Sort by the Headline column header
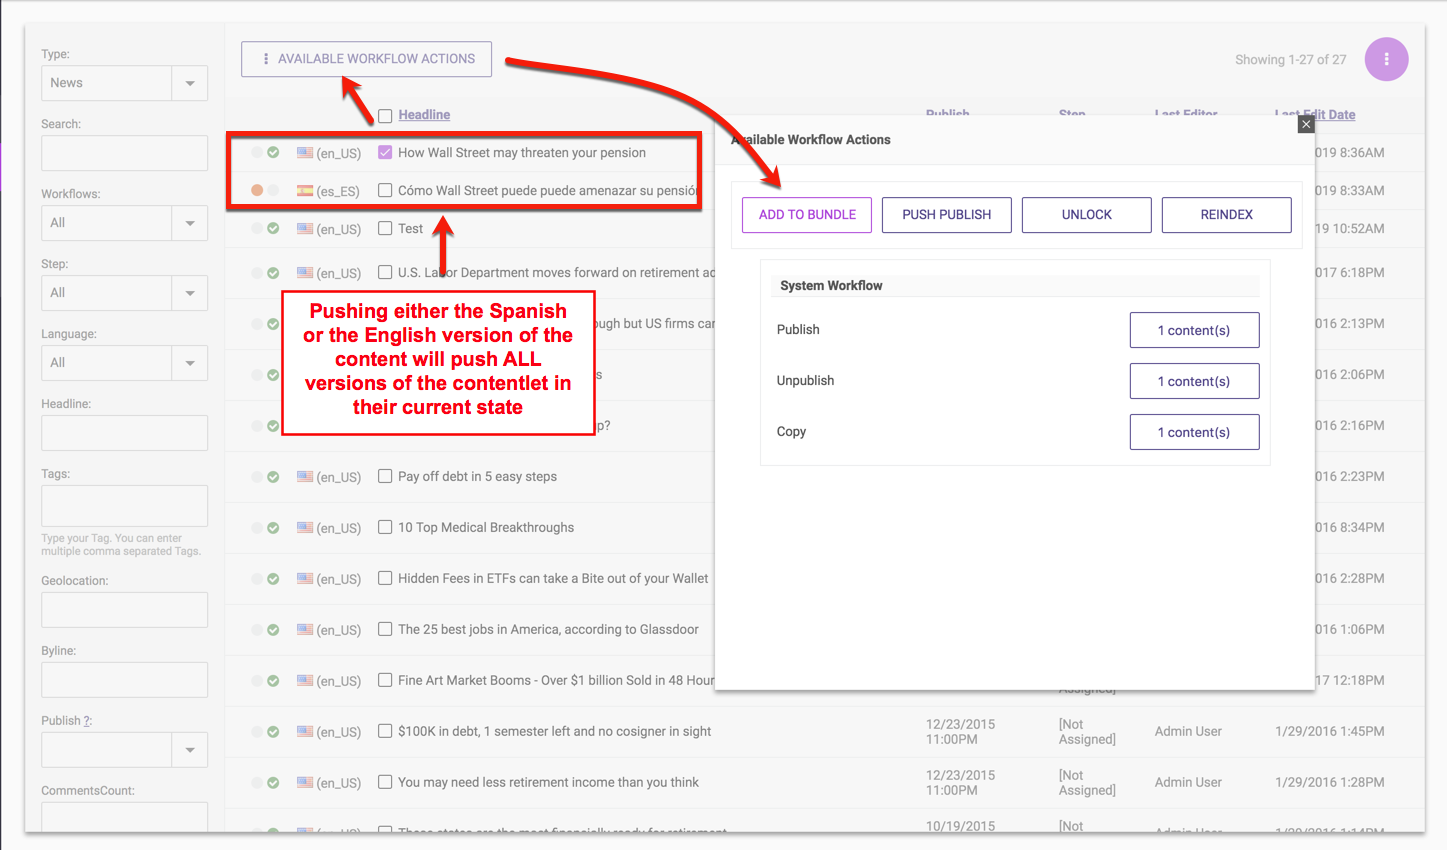This screenshot has height=850, width=1447. tap(424, 115)
